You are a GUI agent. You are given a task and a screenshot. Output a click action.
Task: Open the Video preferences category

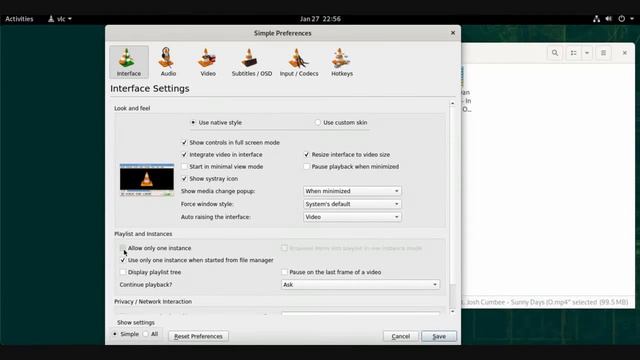pos(207,62)
